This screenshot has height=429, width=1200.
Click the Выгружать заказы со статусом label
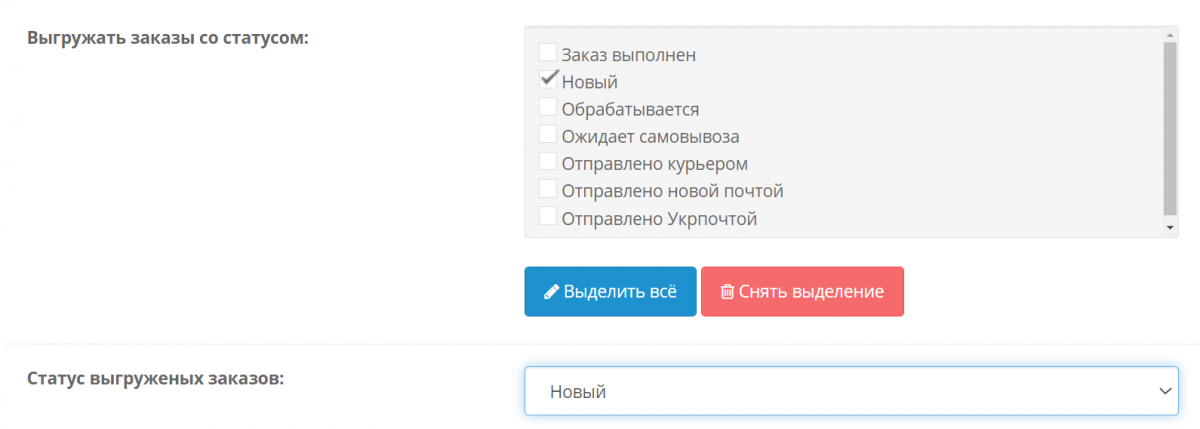click(169, 39)
